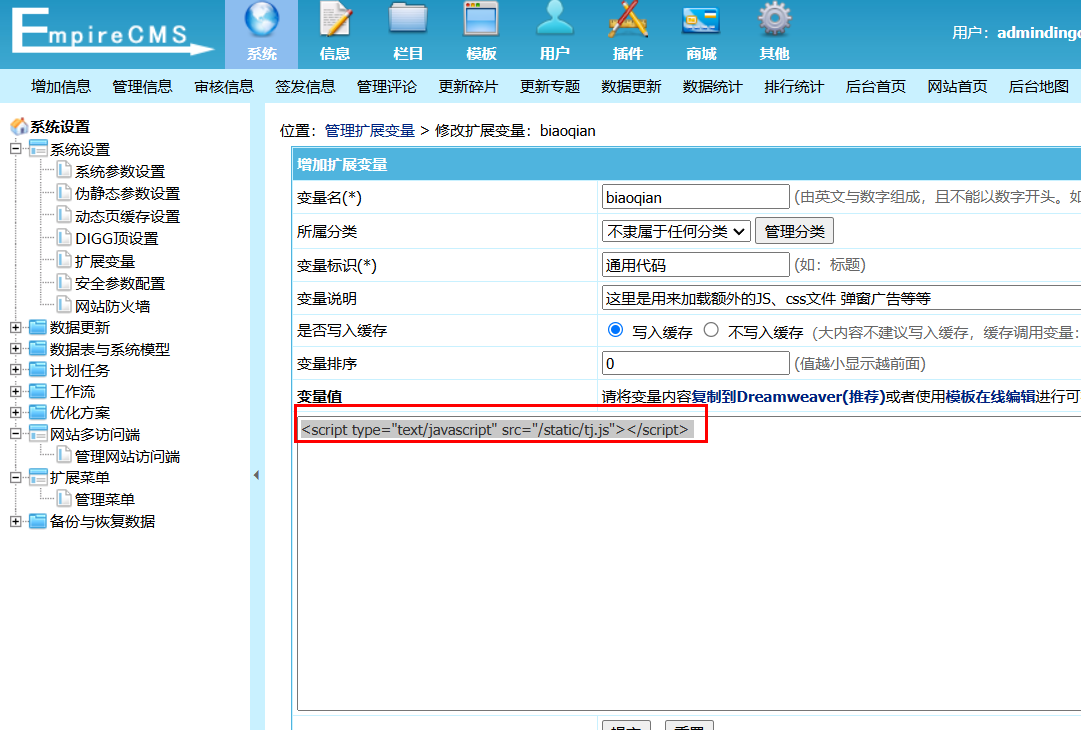Select the 其他 gear icon

[x=774, y=22]
